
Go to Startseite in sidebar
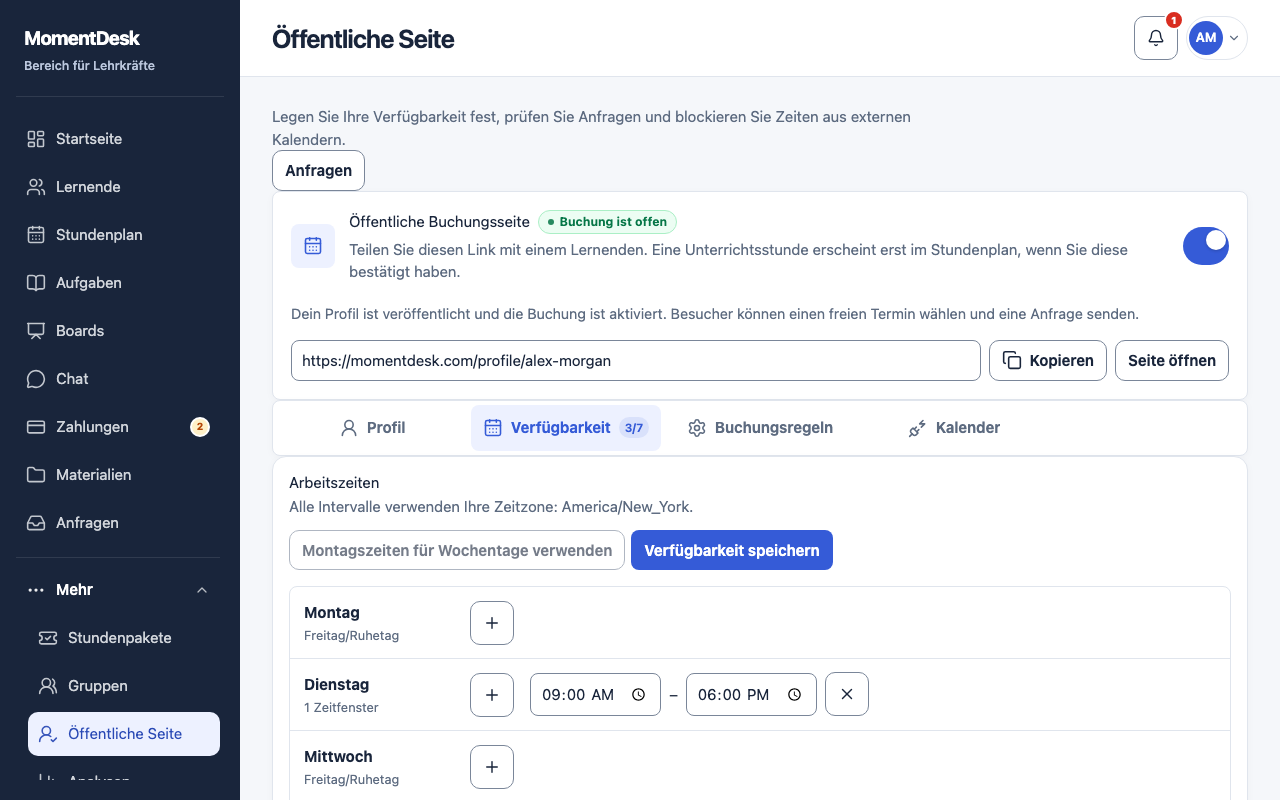[x=120, y=139]
